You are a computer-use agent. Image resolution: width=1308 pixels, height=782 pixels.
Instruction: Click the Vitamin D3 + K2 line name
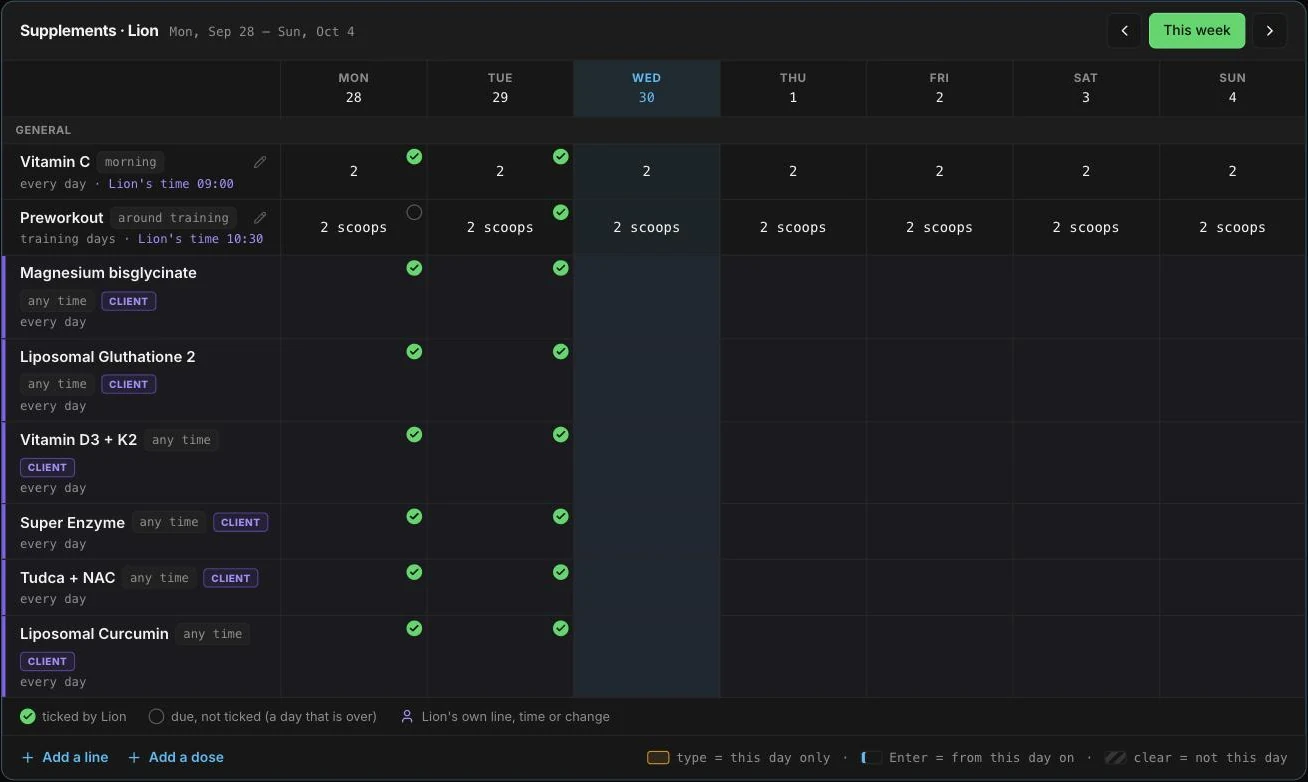pyautogui.click(x=78, y=440)
